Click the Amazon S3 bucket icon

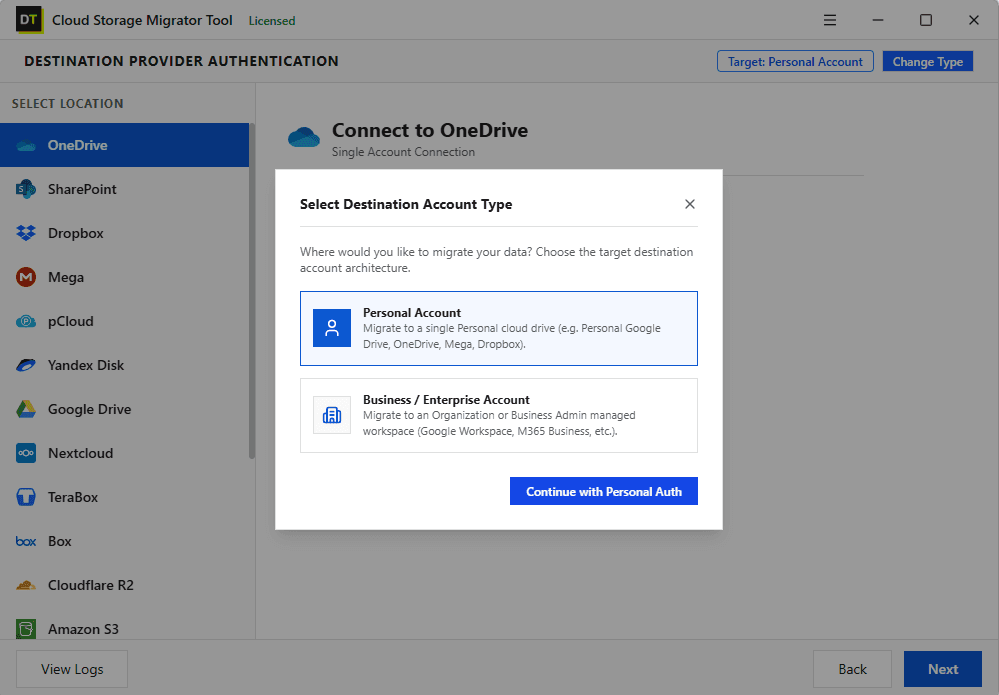coord(26,629)
